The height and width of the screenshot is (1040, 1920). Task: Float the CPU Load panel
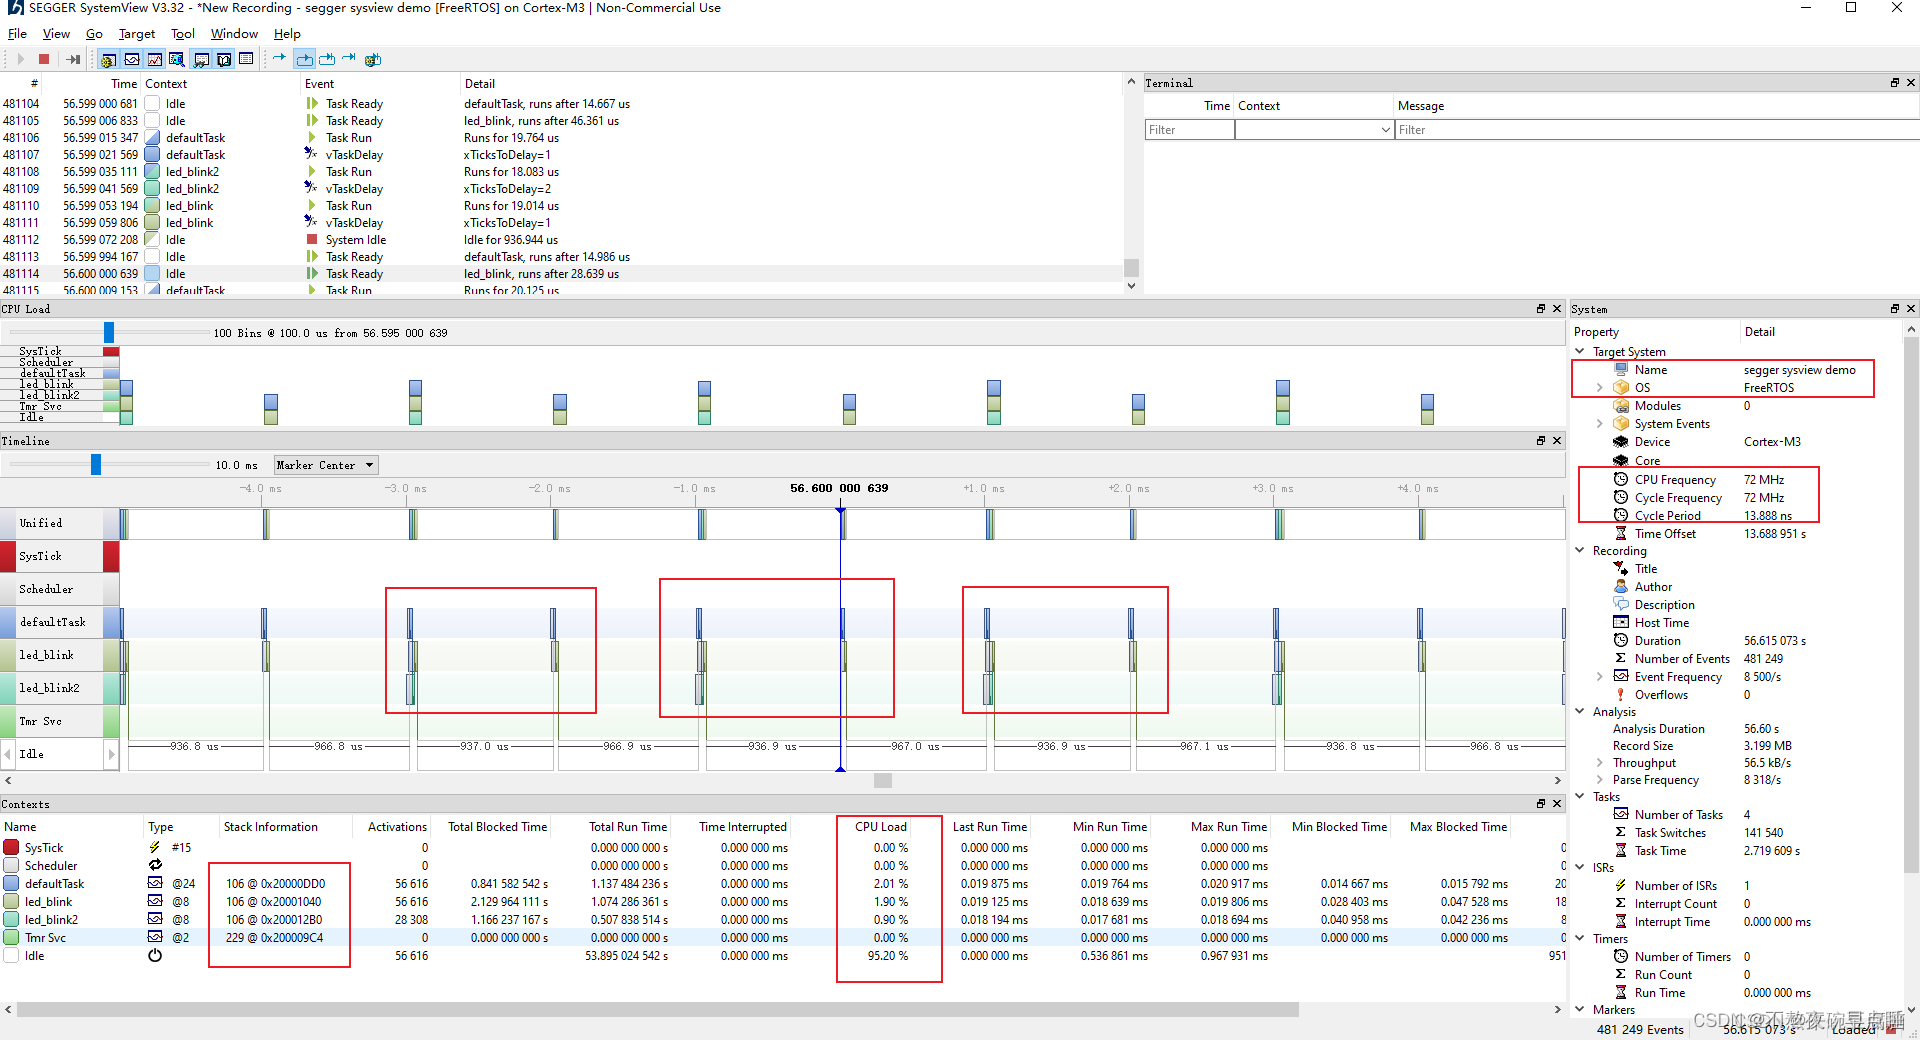pos(1541,309)
